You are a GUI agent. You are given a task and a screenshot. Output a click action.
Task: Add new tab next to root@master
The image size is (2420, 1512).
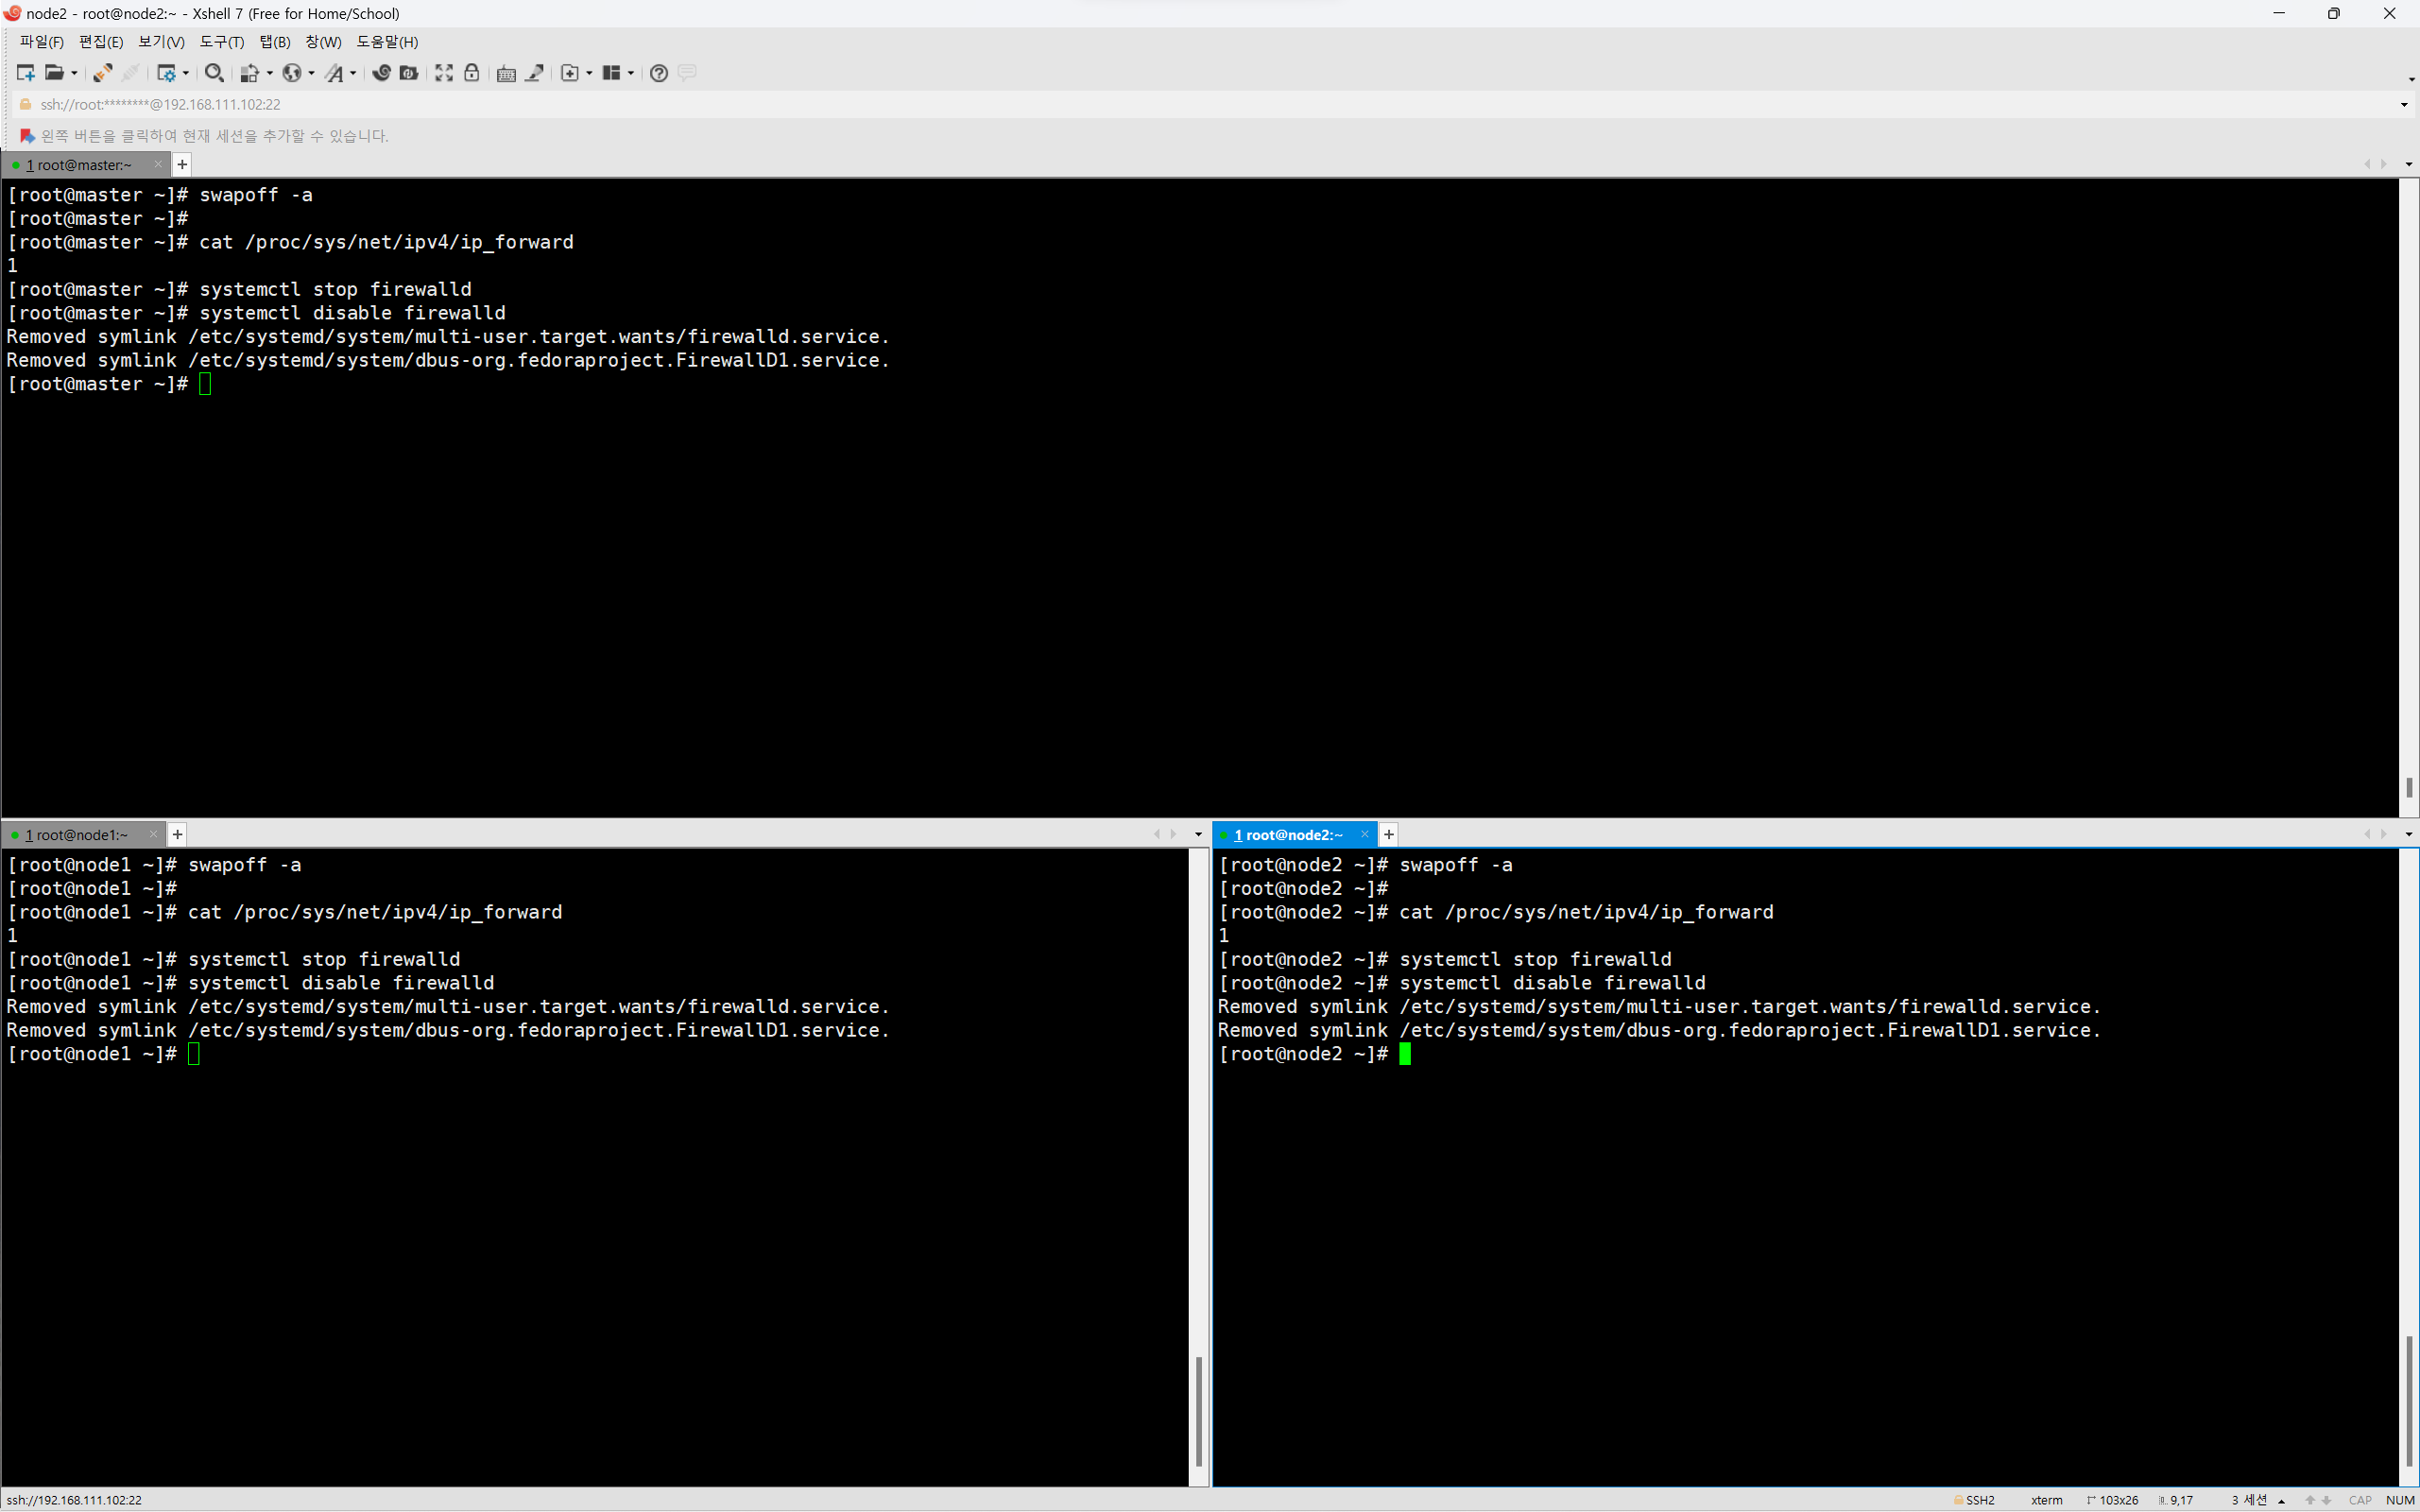182,165
